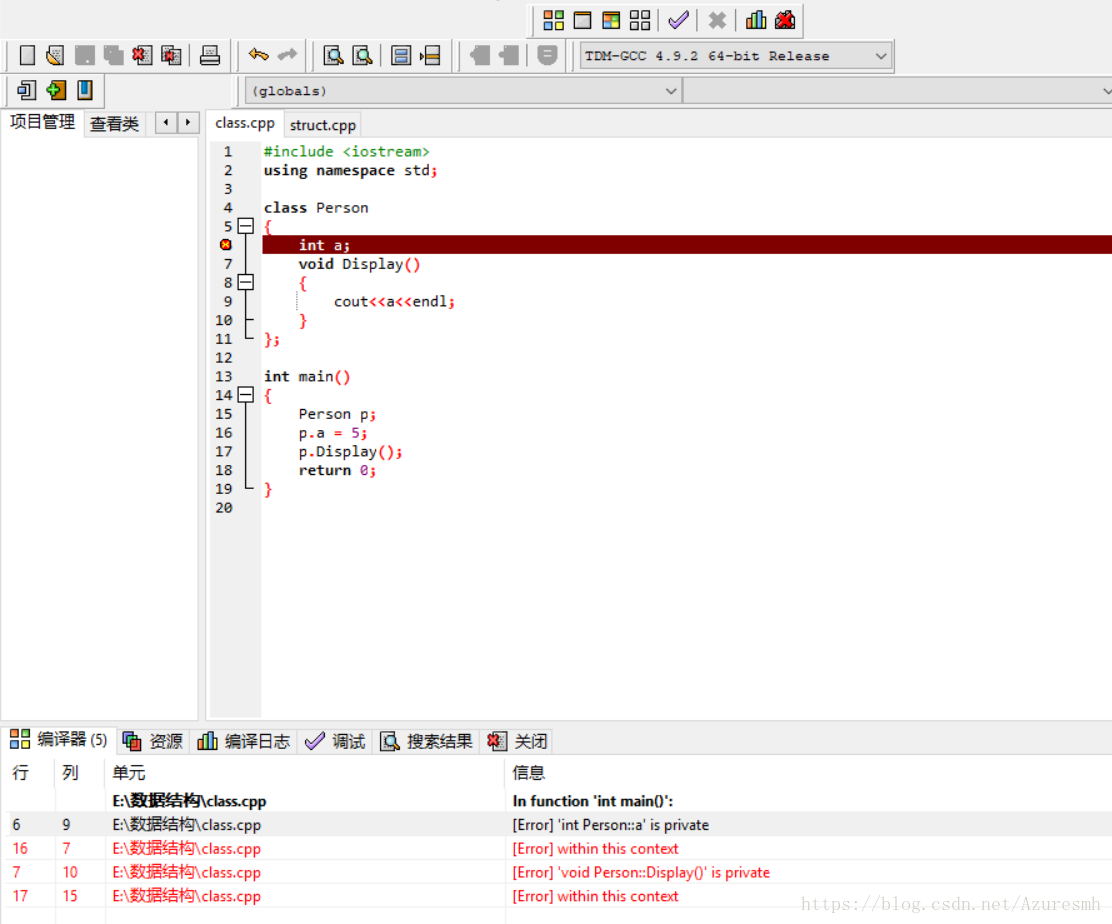Open the 调试 debug tab
Screen dimensions: 1112x924
click(x=335, y=741)
